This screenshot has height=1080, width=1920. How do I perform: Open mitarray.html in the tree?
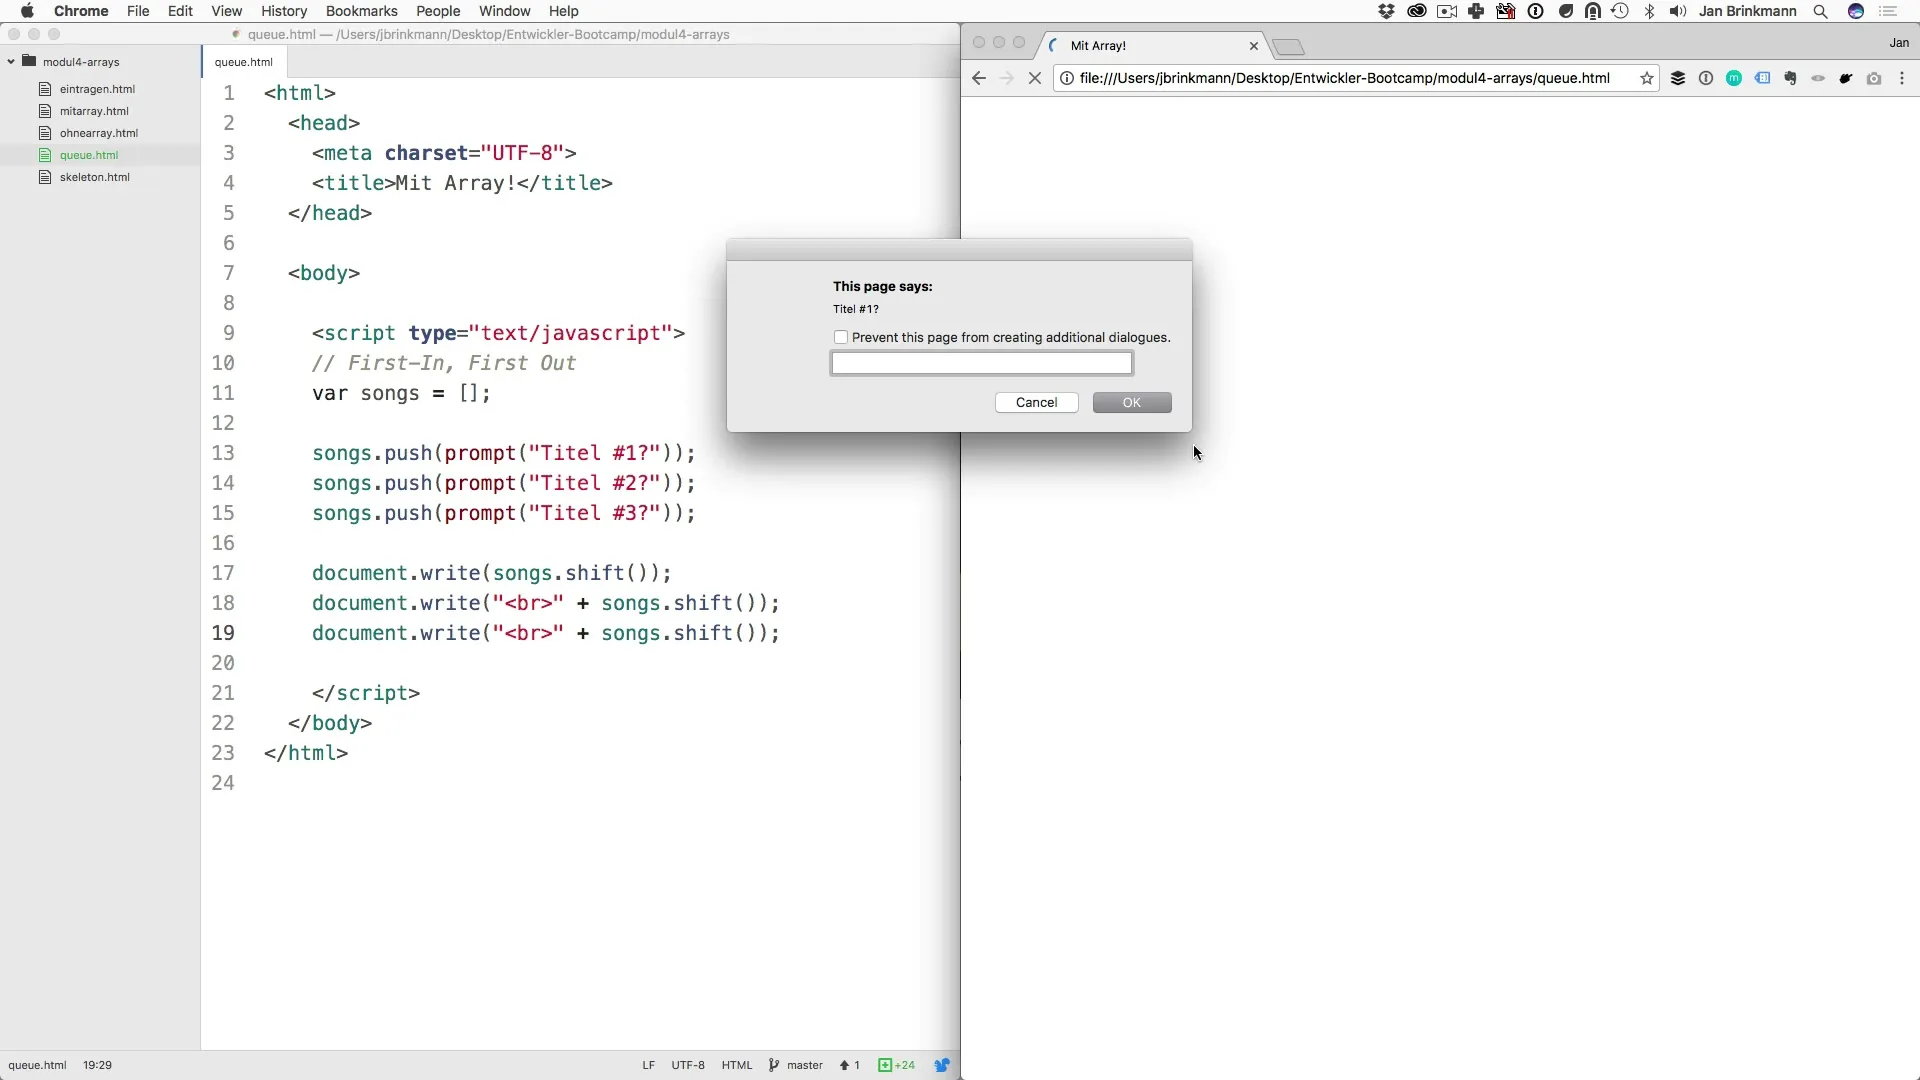(x=94, y=111)
